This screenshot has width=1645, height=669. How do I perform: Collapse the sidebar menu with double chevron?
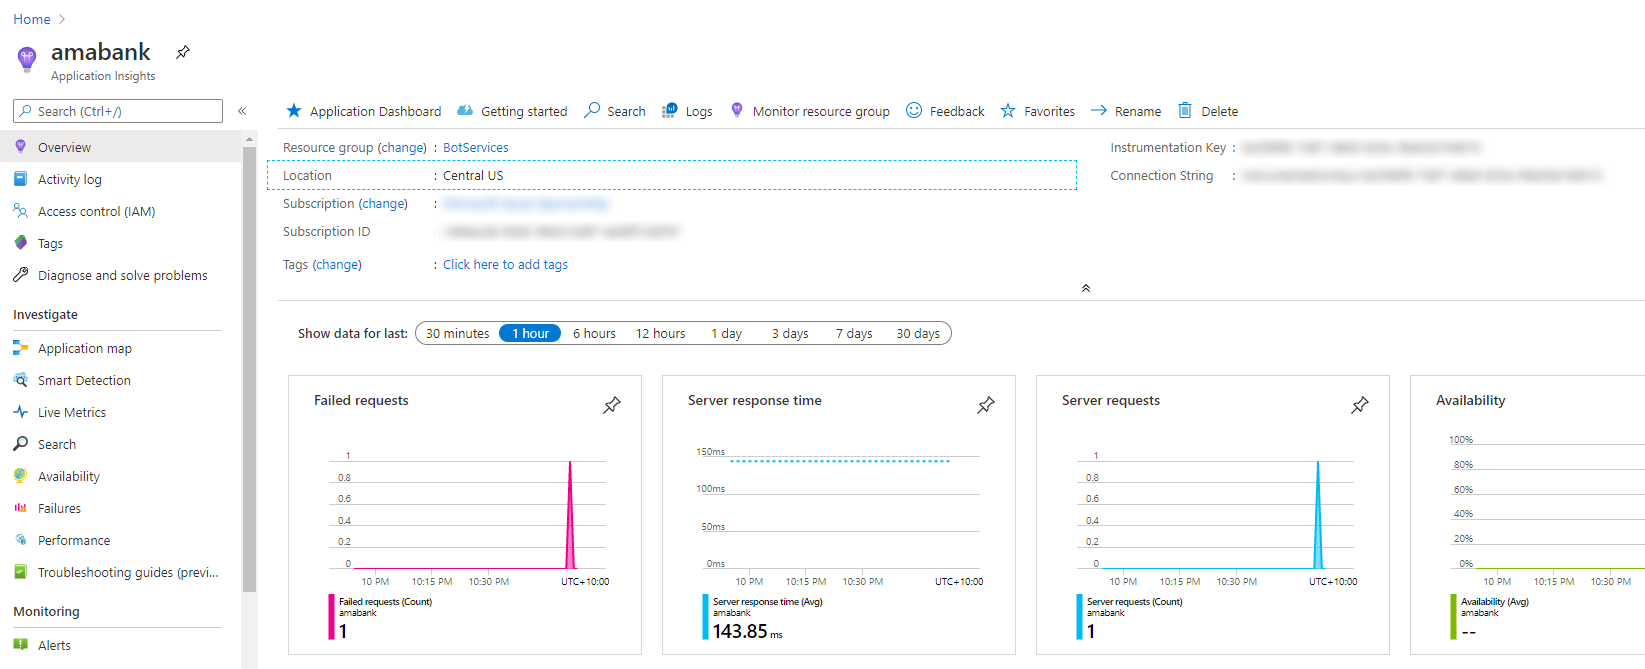(x=242, y=111)
